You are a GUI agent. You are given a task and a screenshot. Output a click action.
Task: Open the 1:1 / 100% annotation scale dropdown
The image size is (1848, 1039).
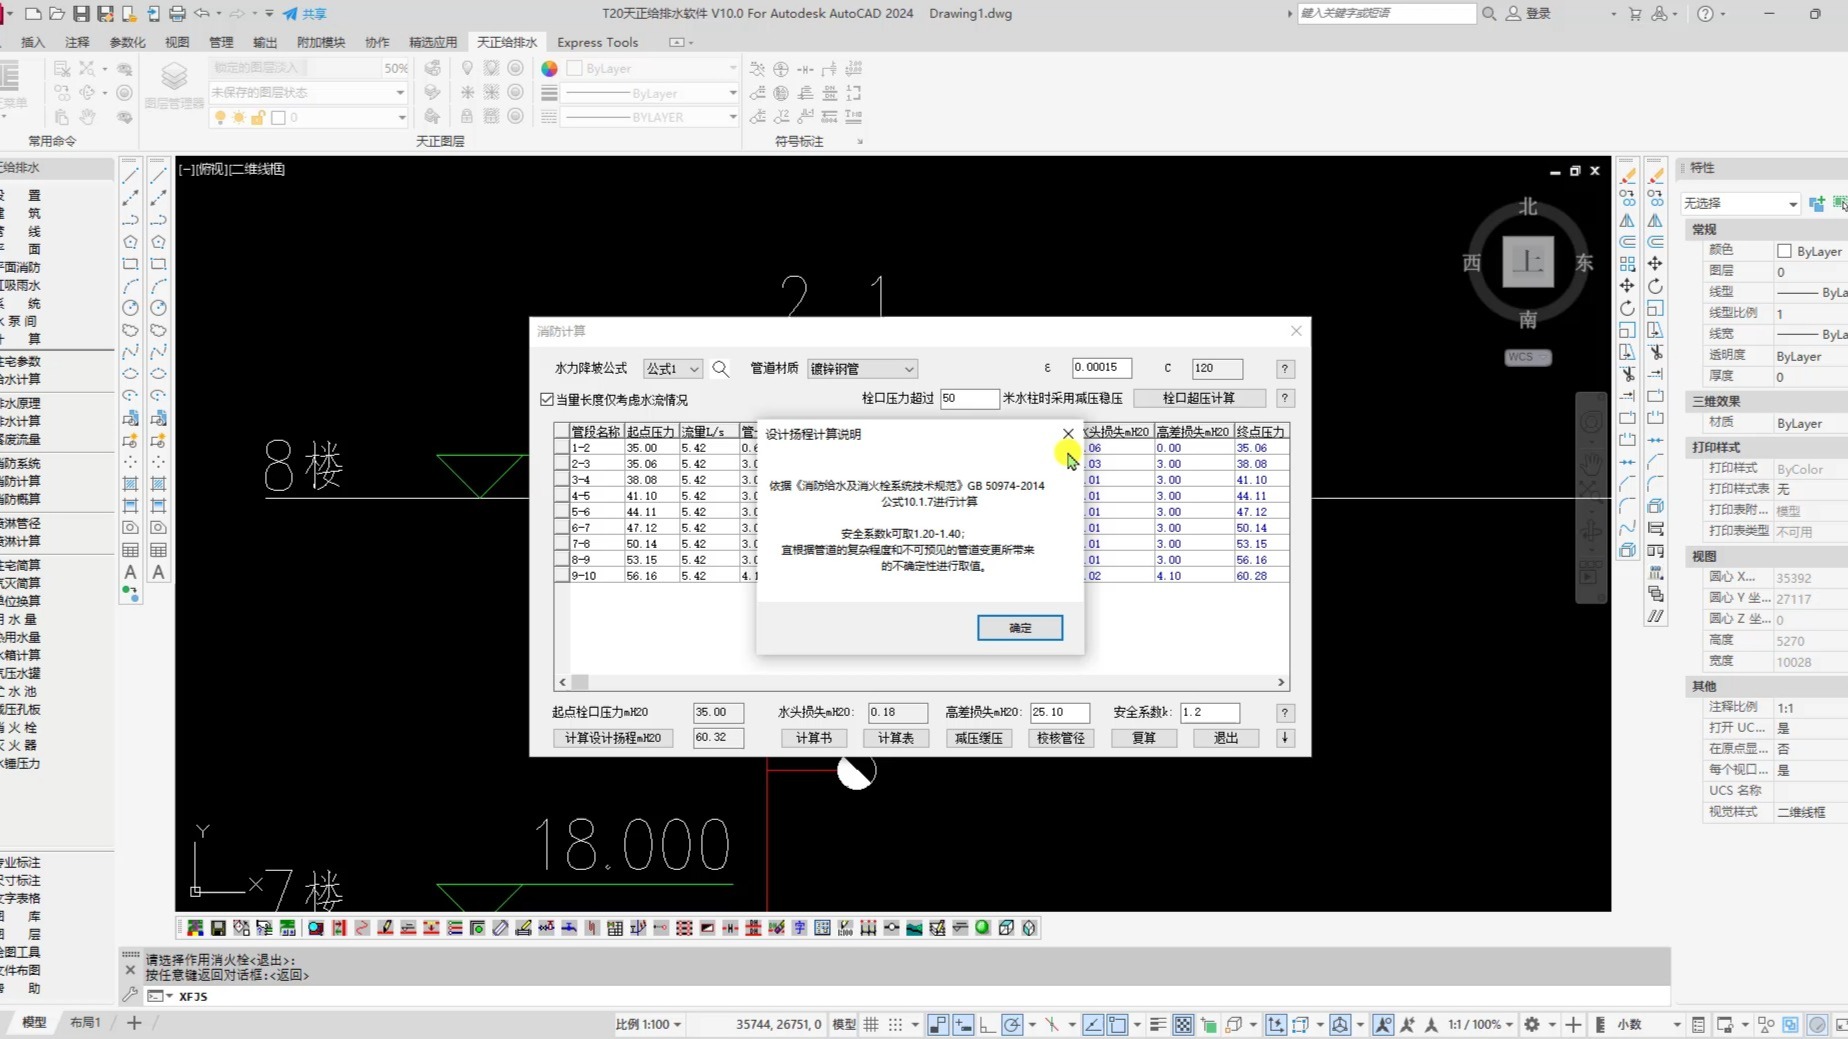[x=1481, y=1024]
